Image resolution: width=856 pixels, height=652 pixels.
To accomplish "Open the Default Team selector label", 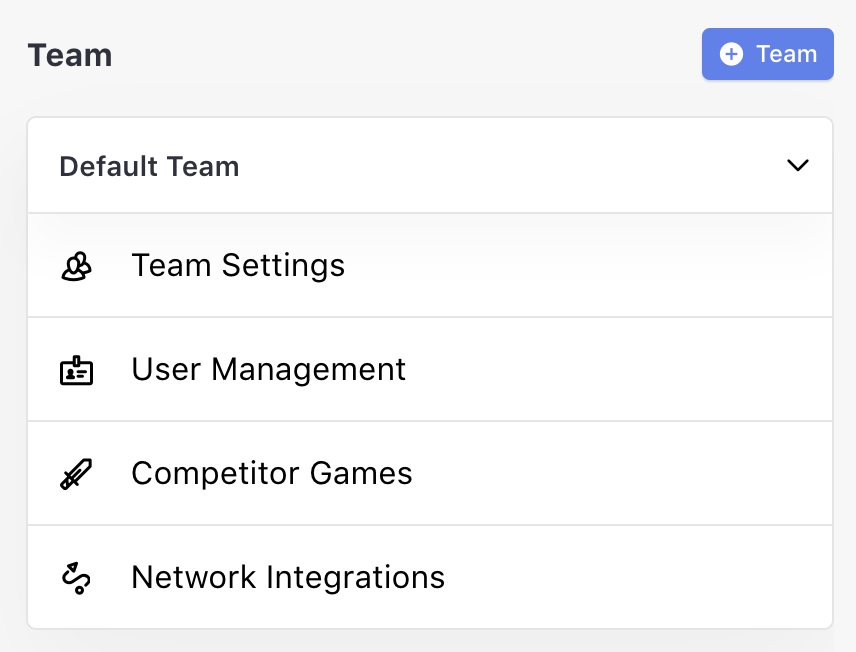I will click(149, 166).
